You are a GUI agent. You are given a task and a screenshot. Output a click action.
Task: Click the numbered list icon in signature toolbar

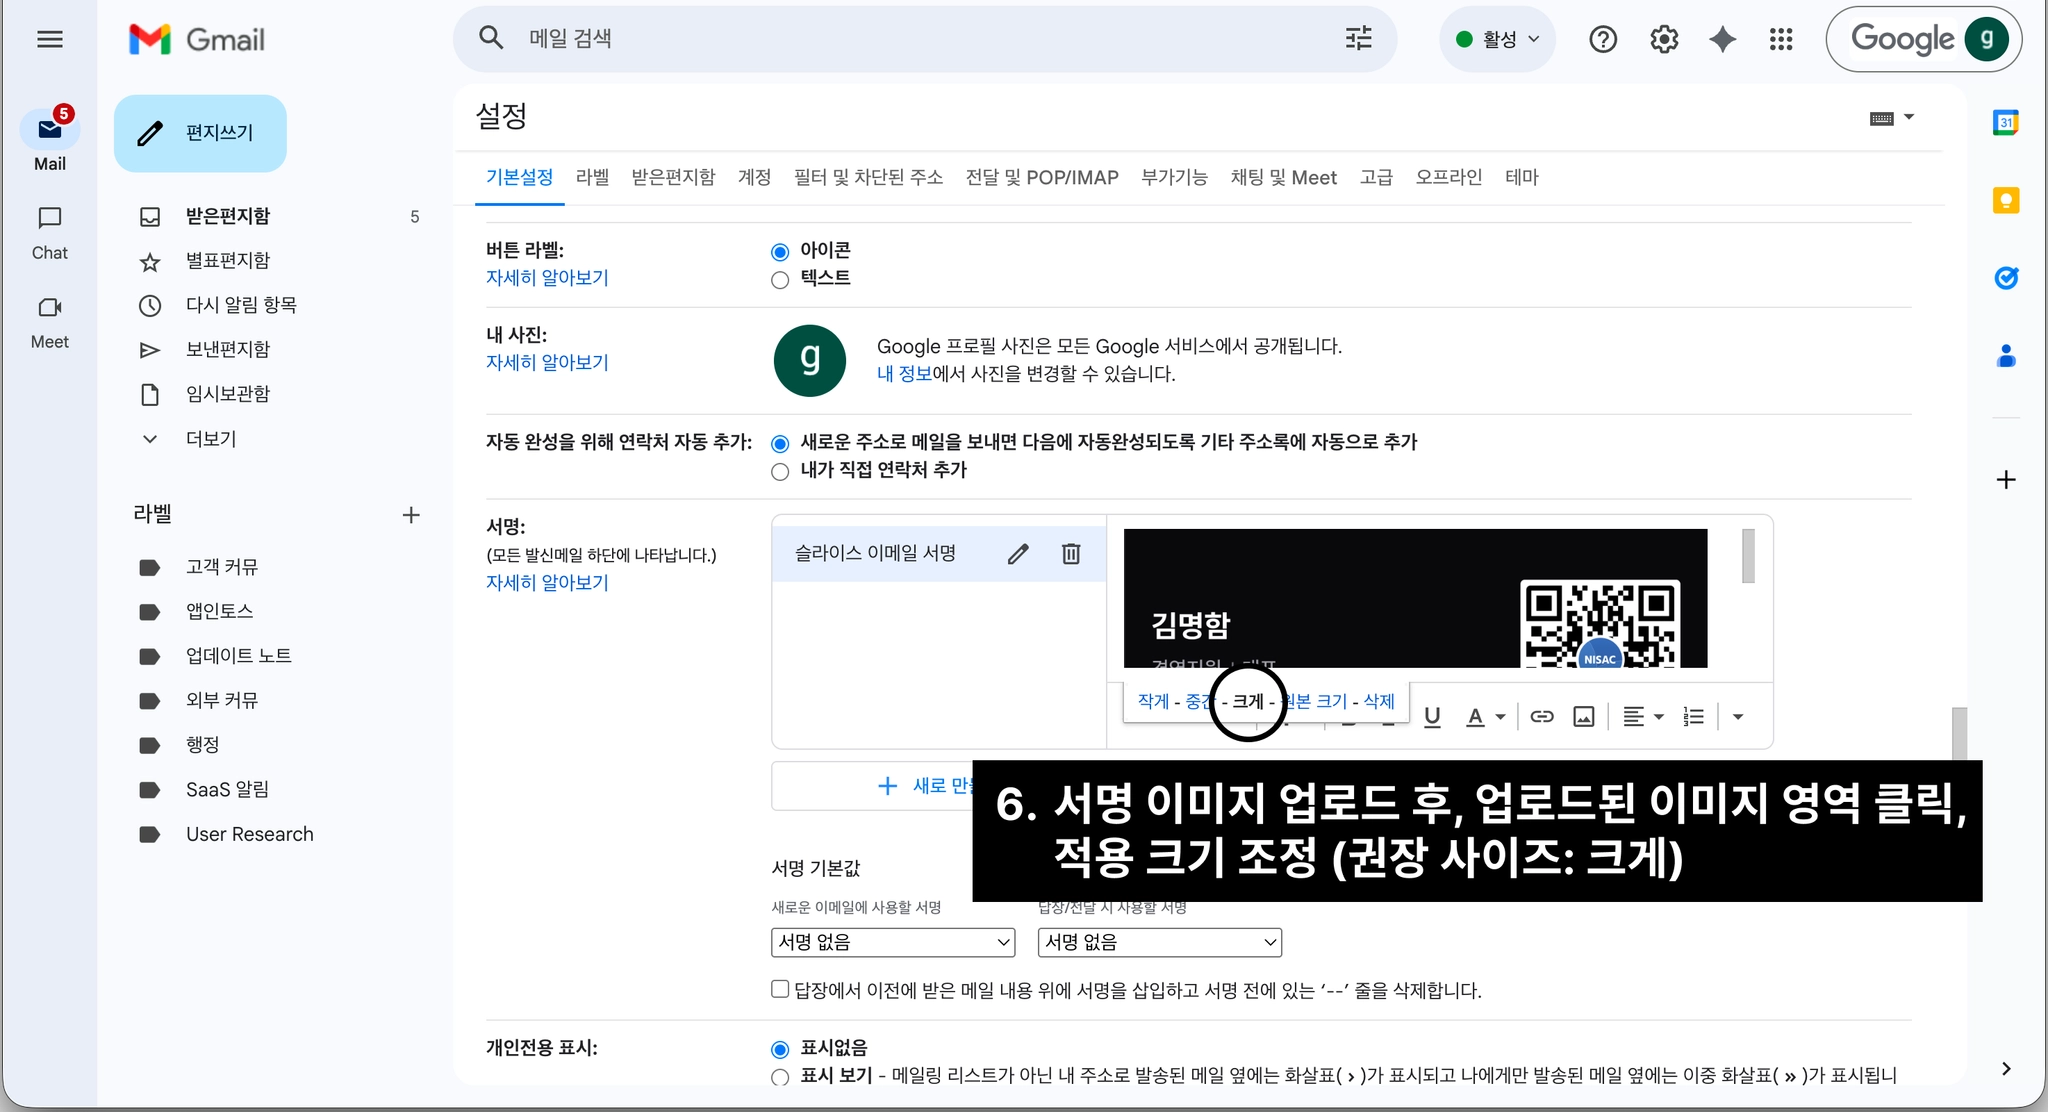1693,717
